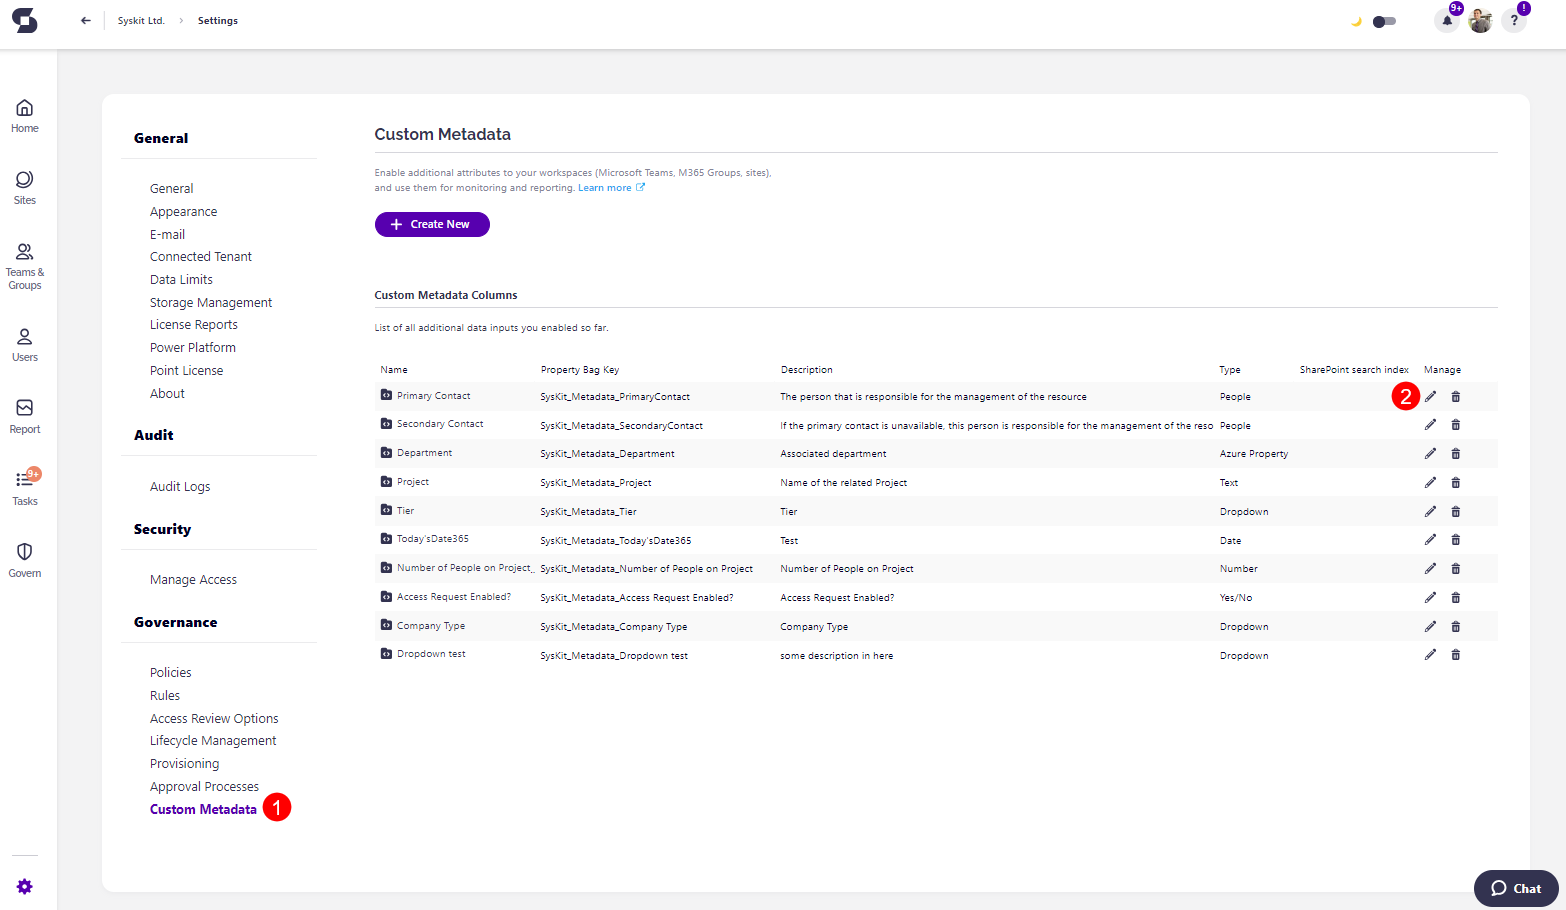
Task: Open the Tasks panel with notification badge
Action: coord(24,487)
